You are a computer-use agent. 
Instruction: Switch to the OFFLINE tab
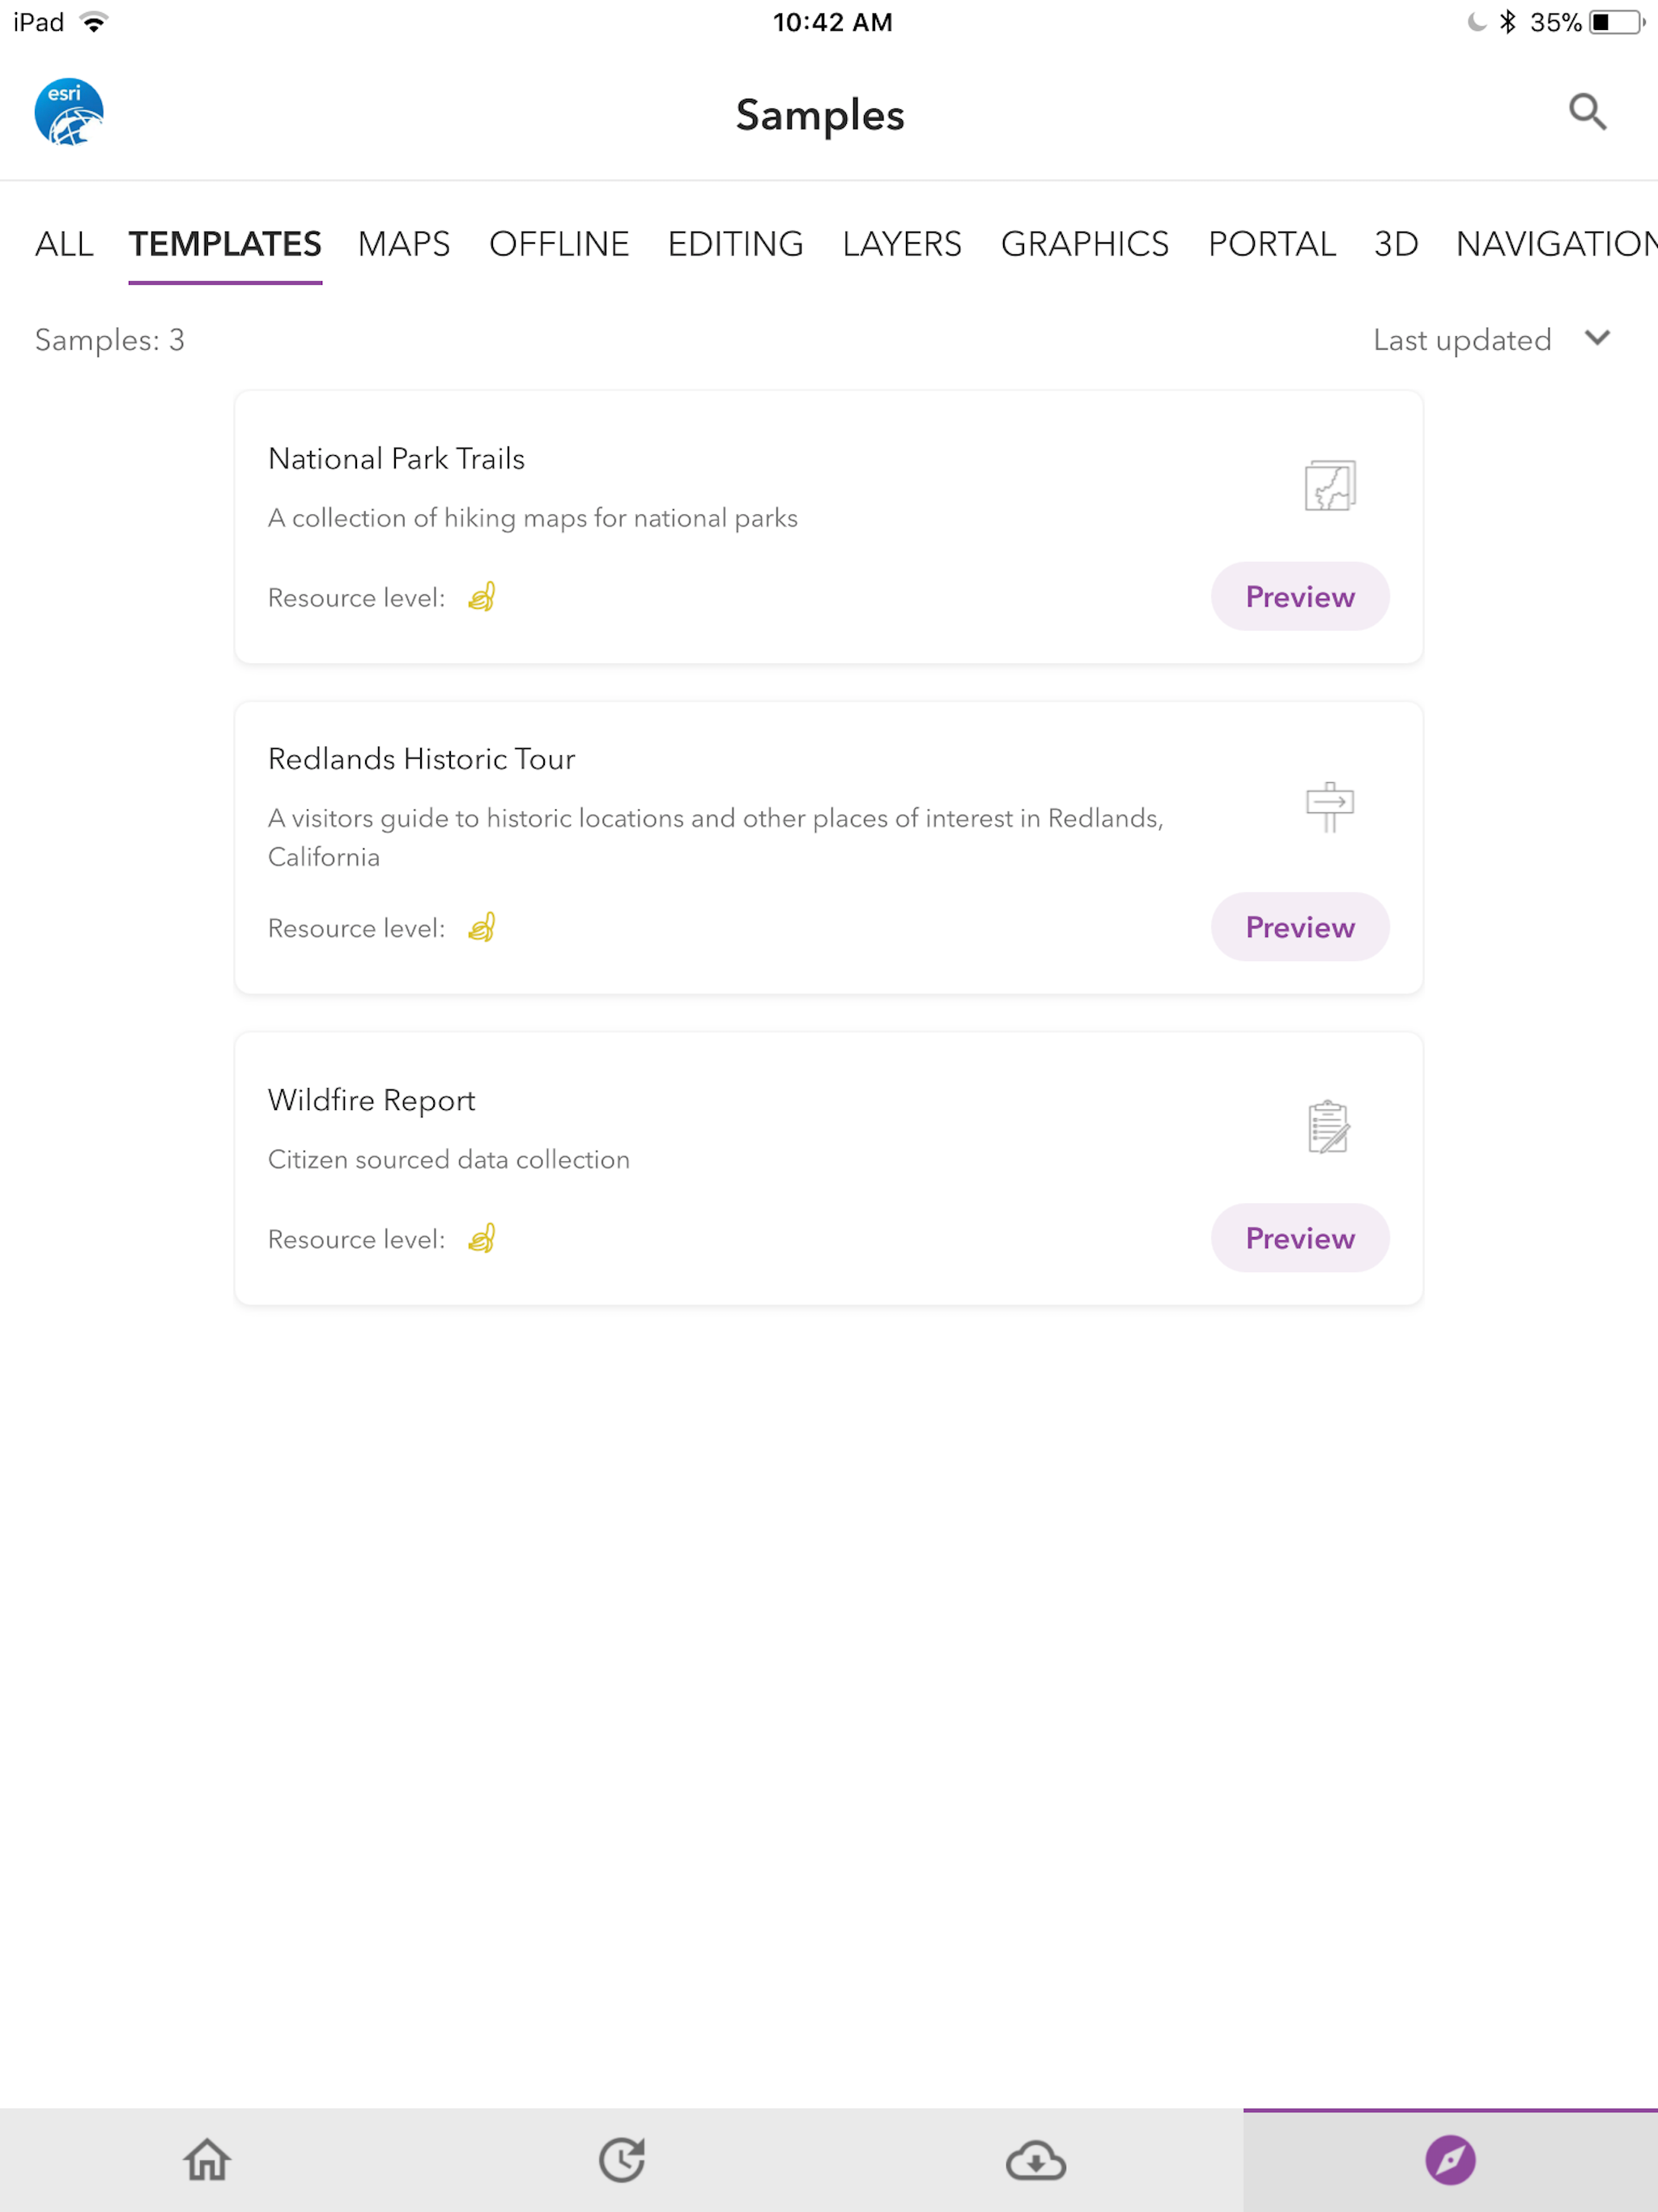pos(559,243)
